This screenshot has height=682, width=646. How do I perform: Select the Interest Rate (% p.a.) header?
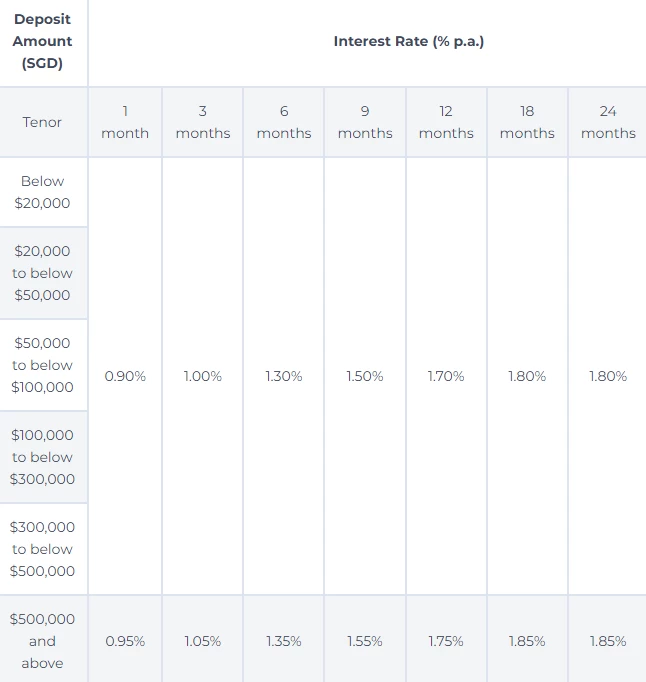point(408,41)
